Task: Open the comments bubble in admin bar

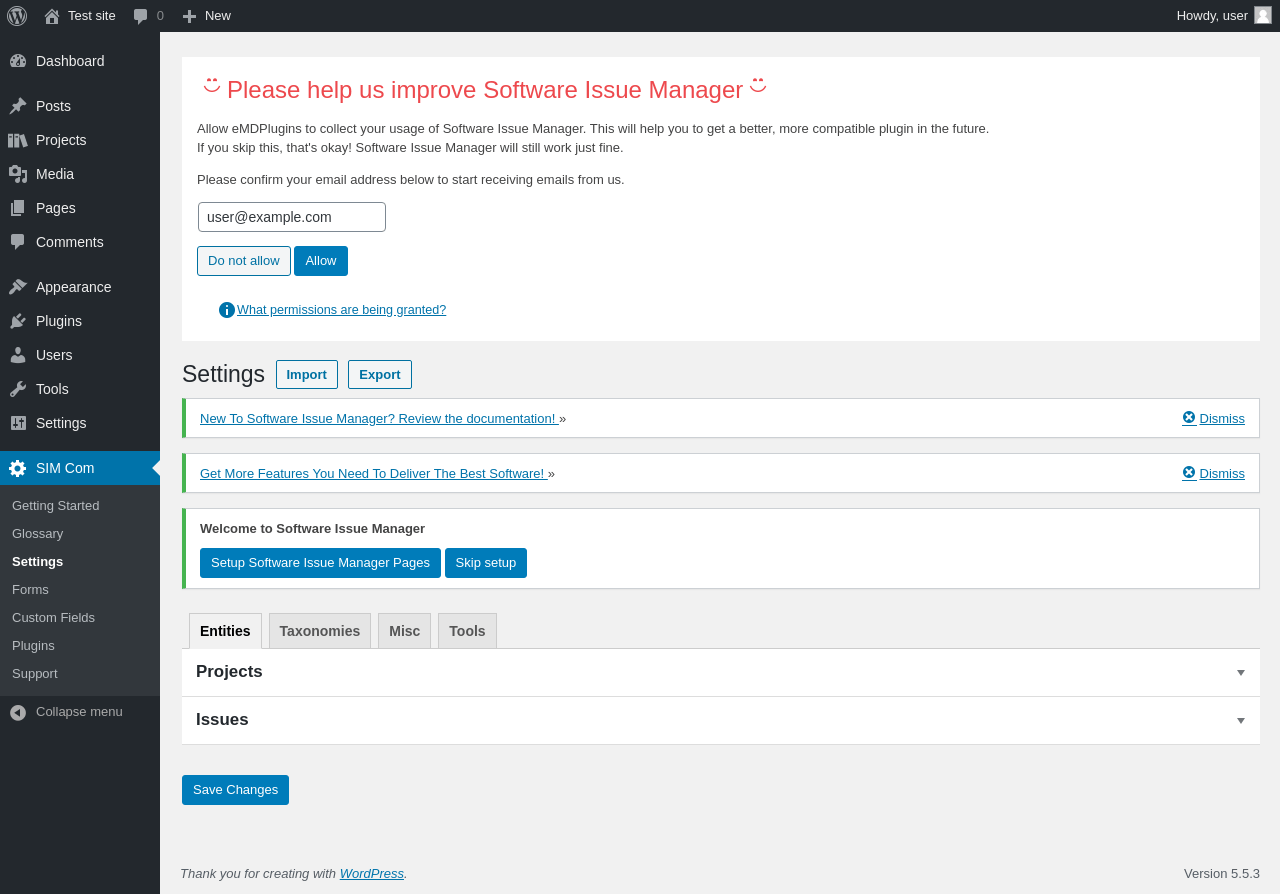Action: [141, 16]
